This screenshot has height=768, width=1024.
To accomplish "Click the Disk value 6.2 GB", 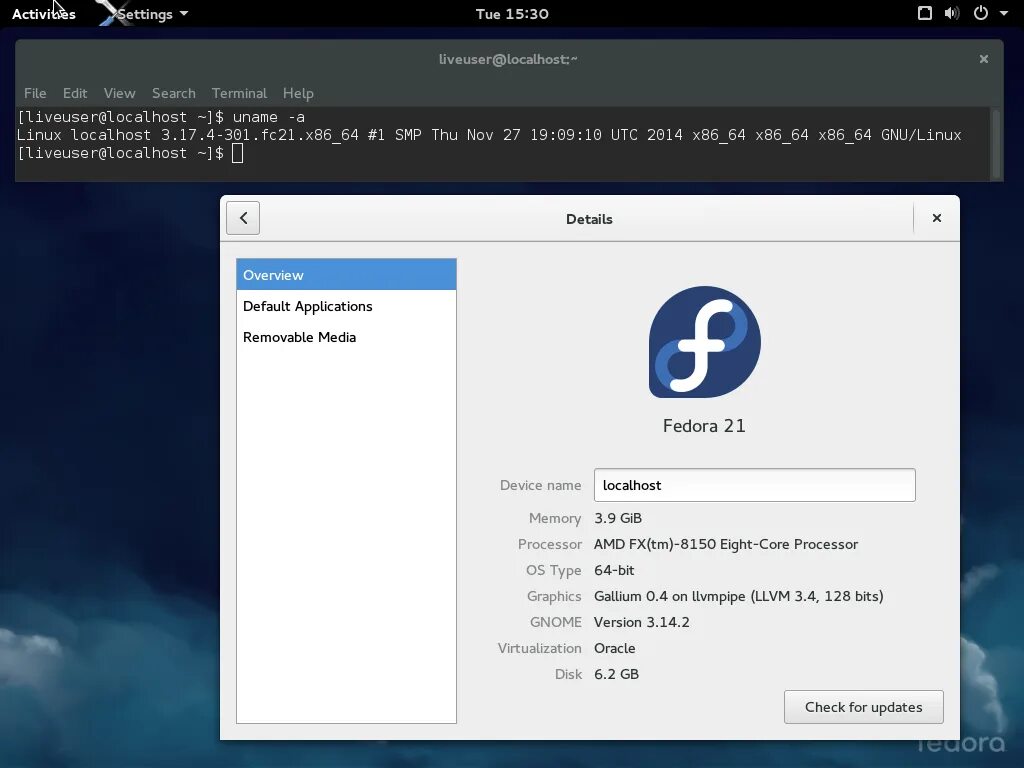I will 616,675.
